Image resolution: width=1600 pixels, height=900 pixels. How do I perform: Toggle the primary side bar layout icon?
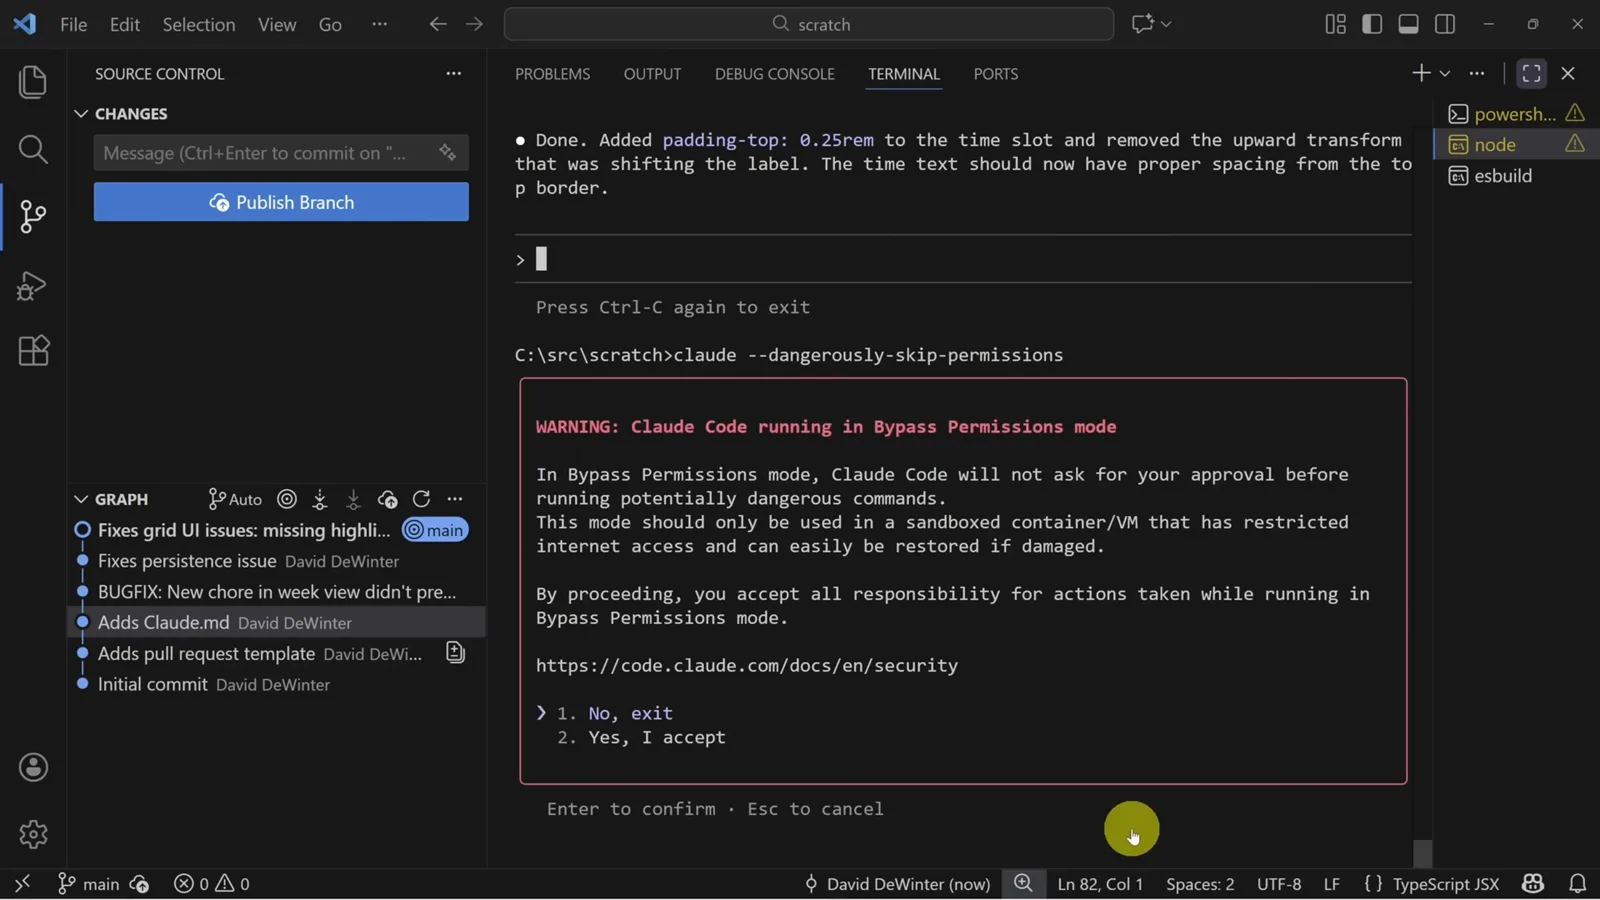(1372, 24)
